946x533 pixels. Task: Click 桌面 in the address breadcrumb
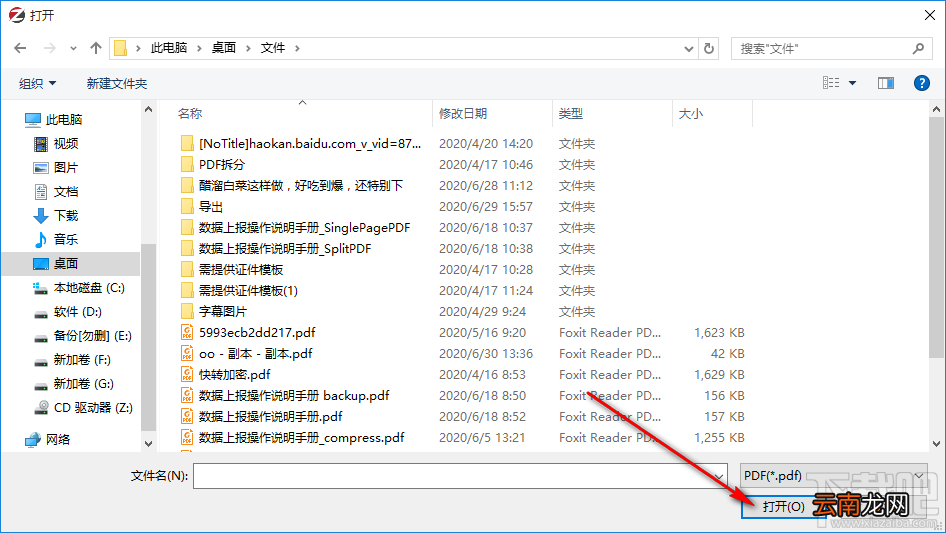click(224, 48)
